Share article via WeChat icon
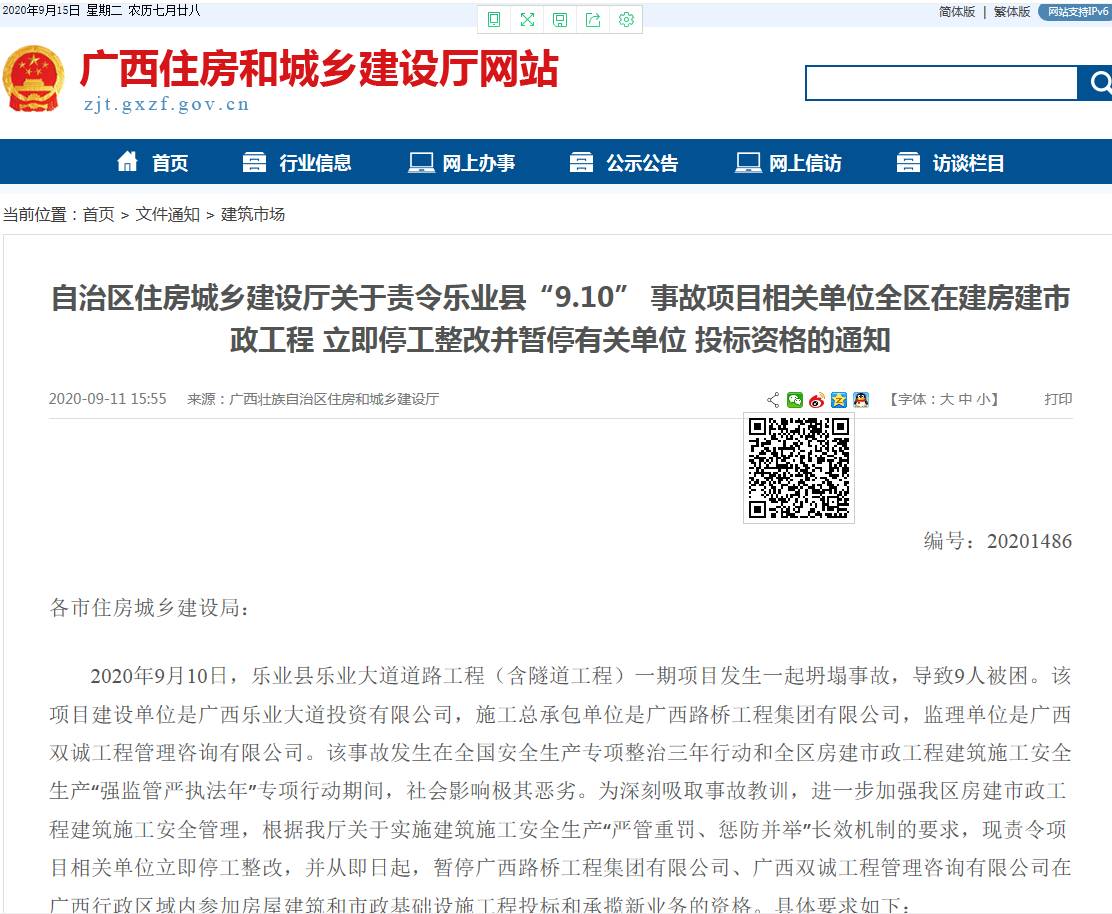This screenshot has width=1112, height=914. (795, 400)
